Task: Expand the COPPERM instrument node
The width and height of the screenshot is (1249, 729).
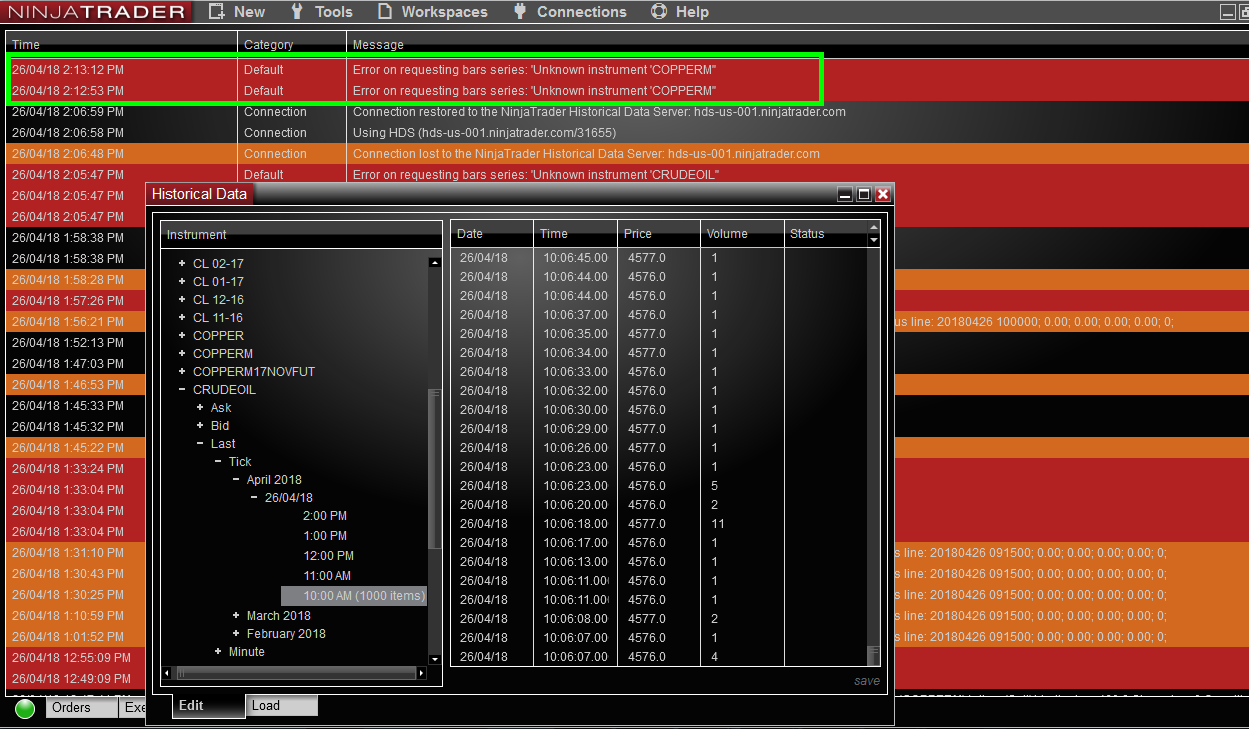Action: 182,354
